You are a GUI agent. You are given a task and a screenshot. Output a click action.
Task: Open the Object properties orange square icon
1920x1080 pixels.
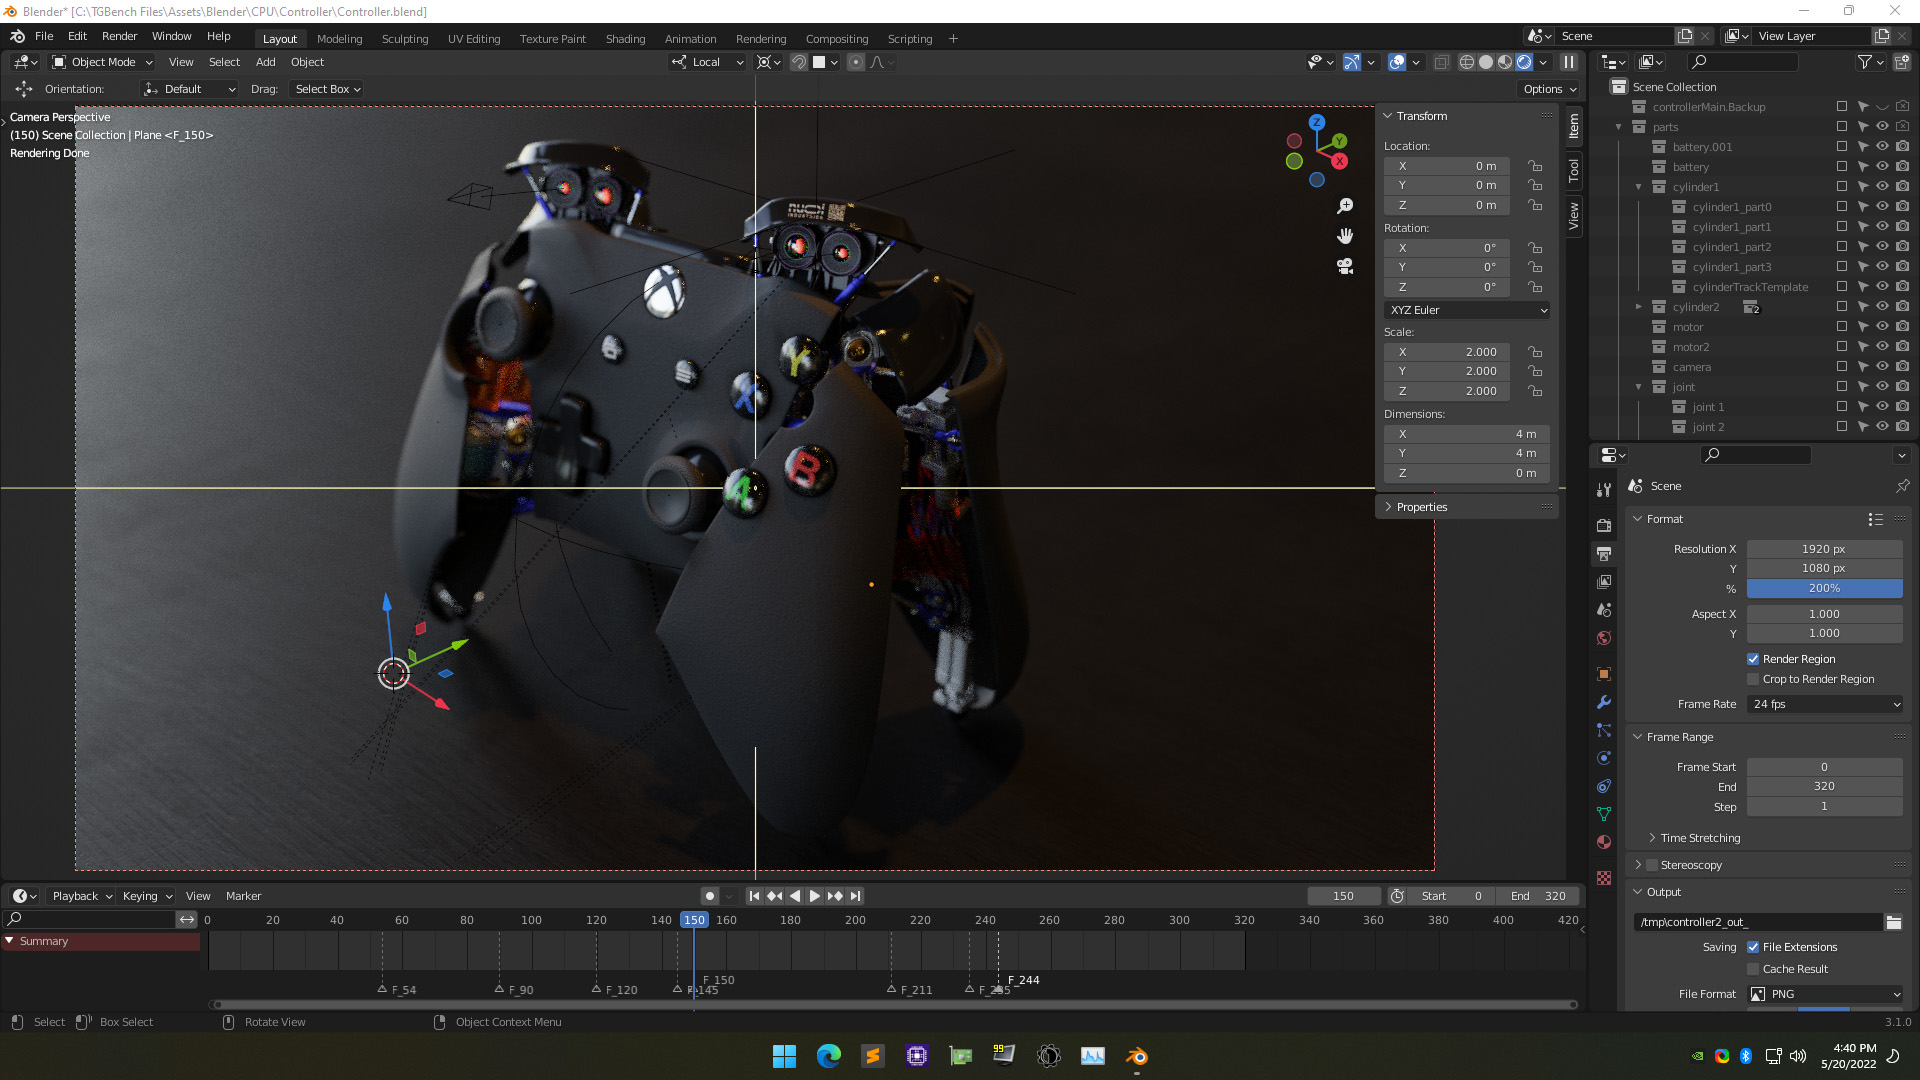click(1604, 674)
